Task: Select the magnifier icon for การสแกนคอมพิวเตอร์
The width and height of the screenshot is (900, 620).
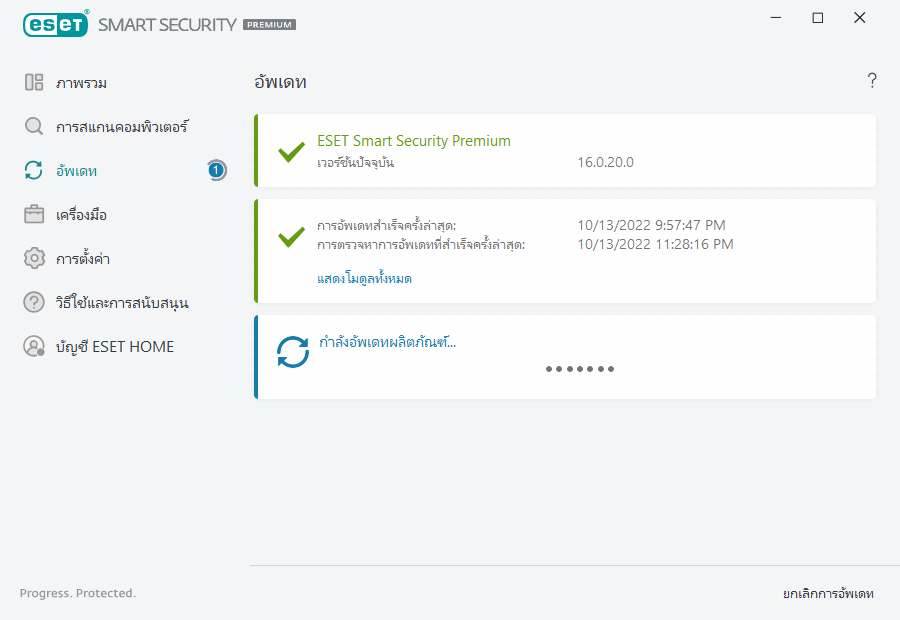Action: point(34,127)
